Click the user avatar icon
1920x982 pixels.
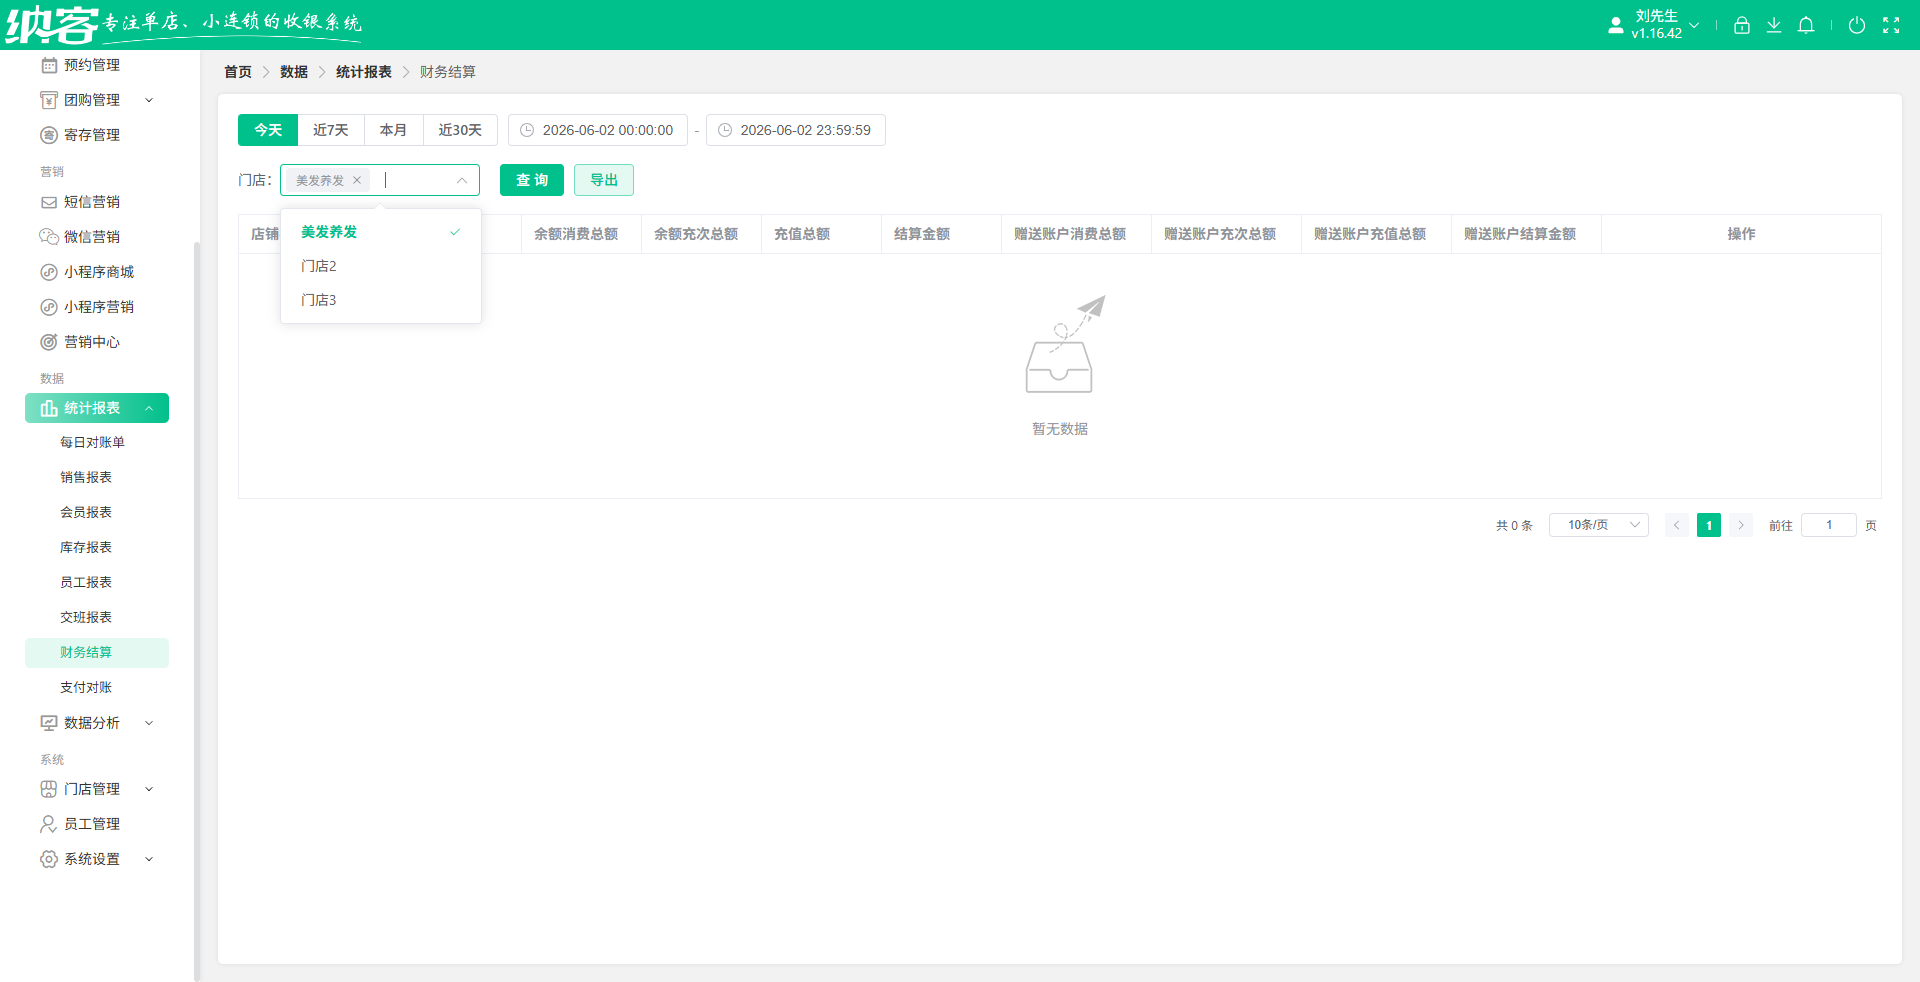(1616, 25)
